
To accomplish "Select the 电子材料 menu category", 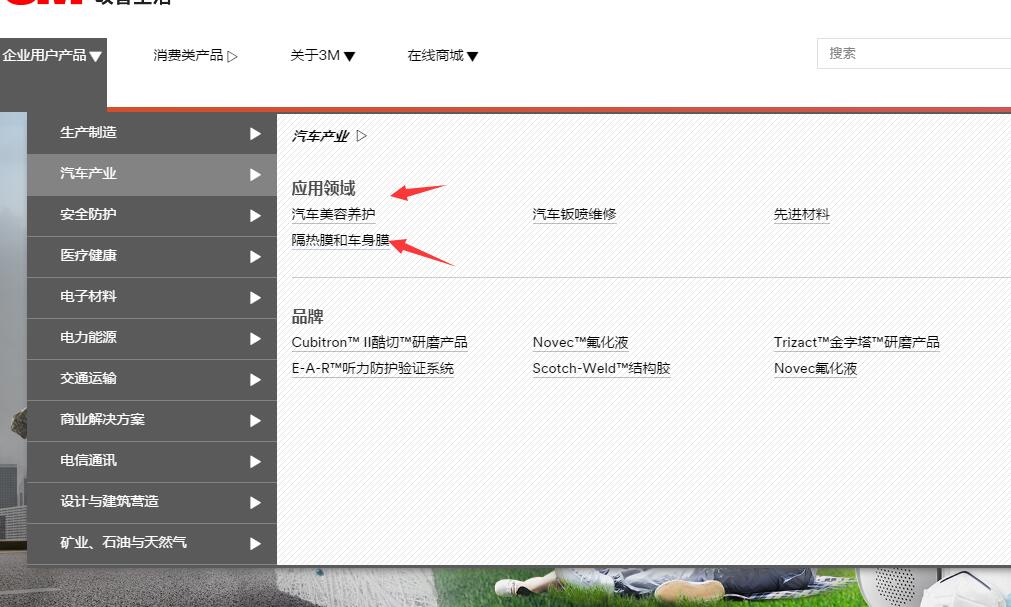I will click(152, 297).
